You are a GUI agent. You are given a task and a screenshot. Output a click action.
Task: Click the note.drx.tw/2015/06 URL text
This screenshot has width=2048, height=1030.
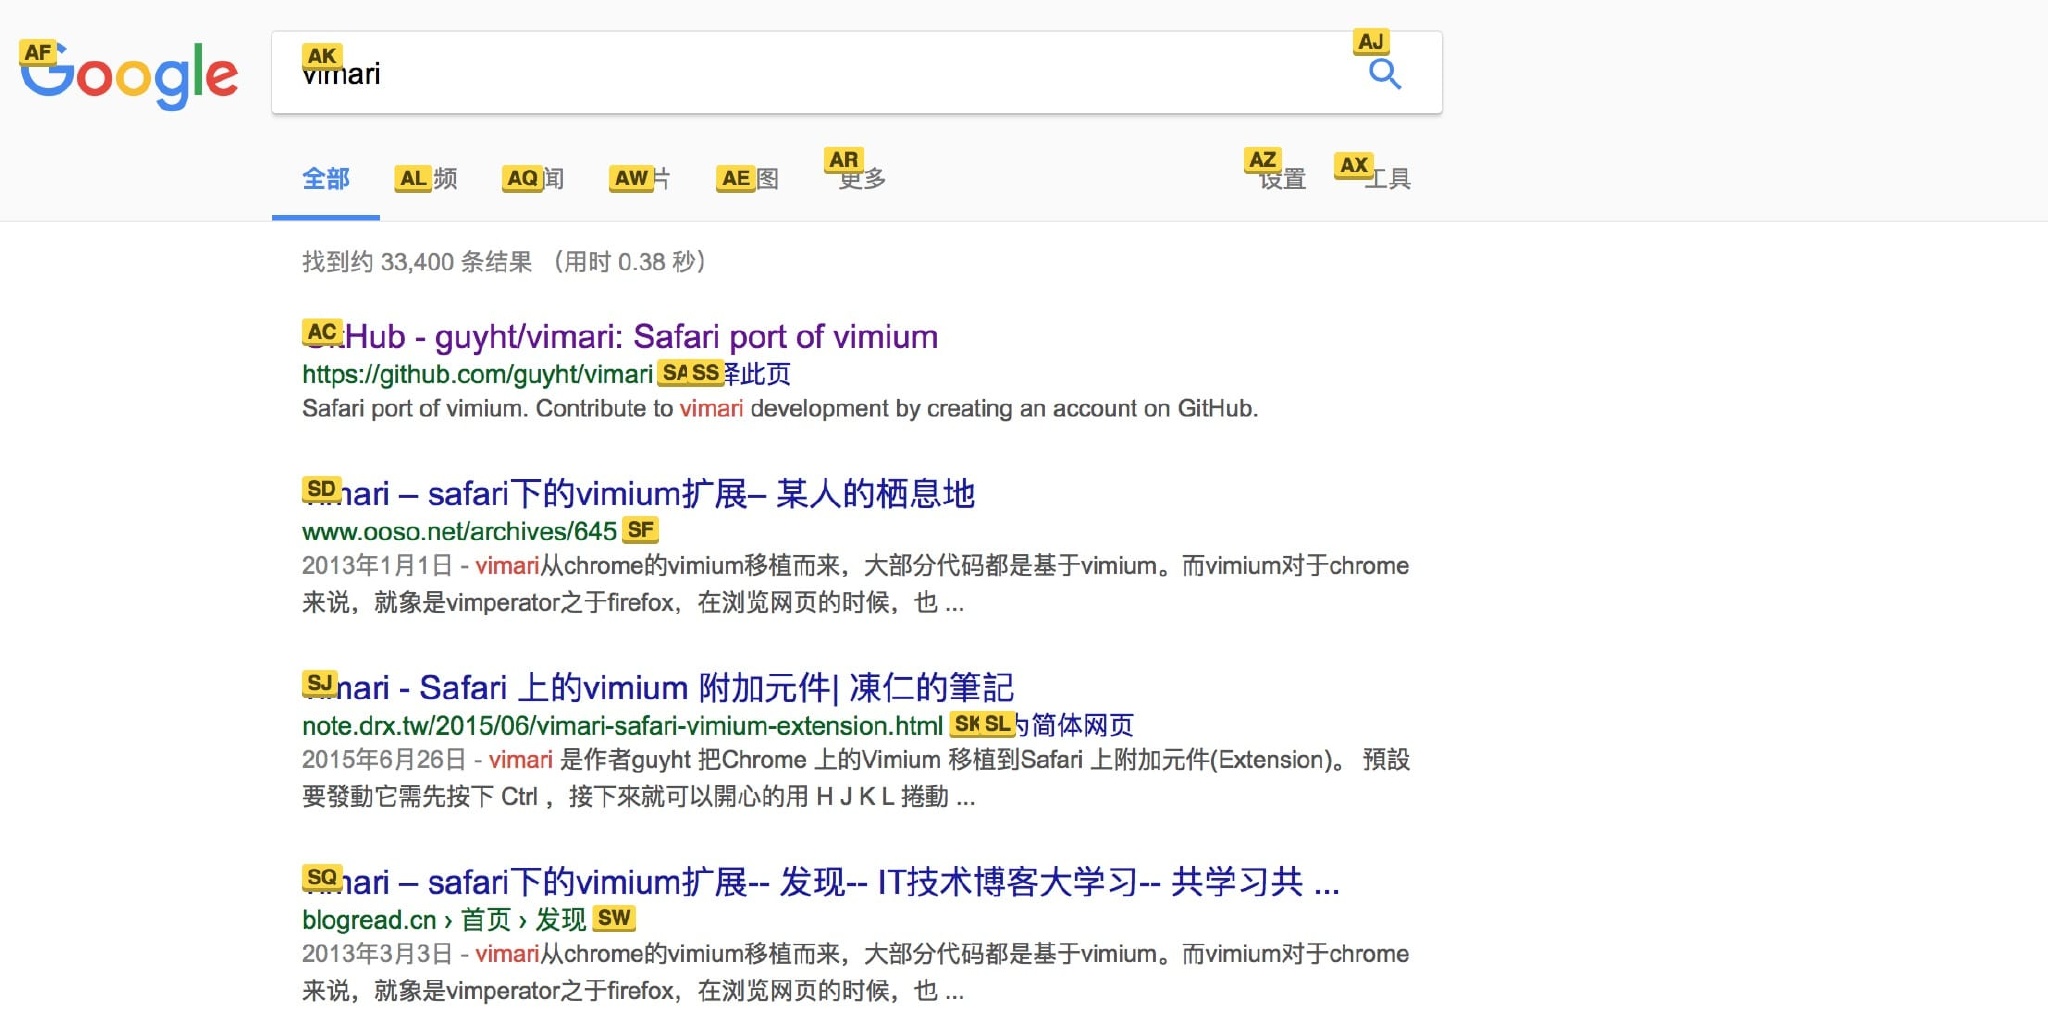pyautogui.click(x=622, y=725)
